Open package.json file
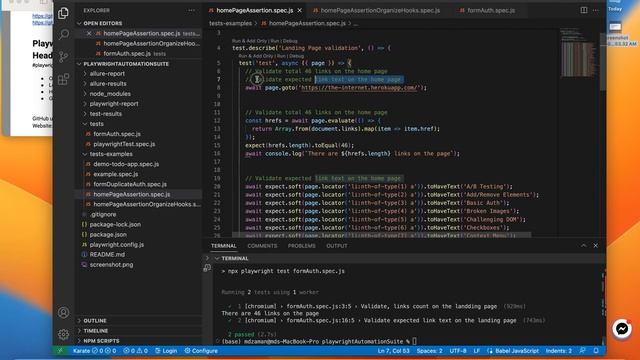Image resolution: width=640 pixels, height=360 pixels. pos(139,234)
